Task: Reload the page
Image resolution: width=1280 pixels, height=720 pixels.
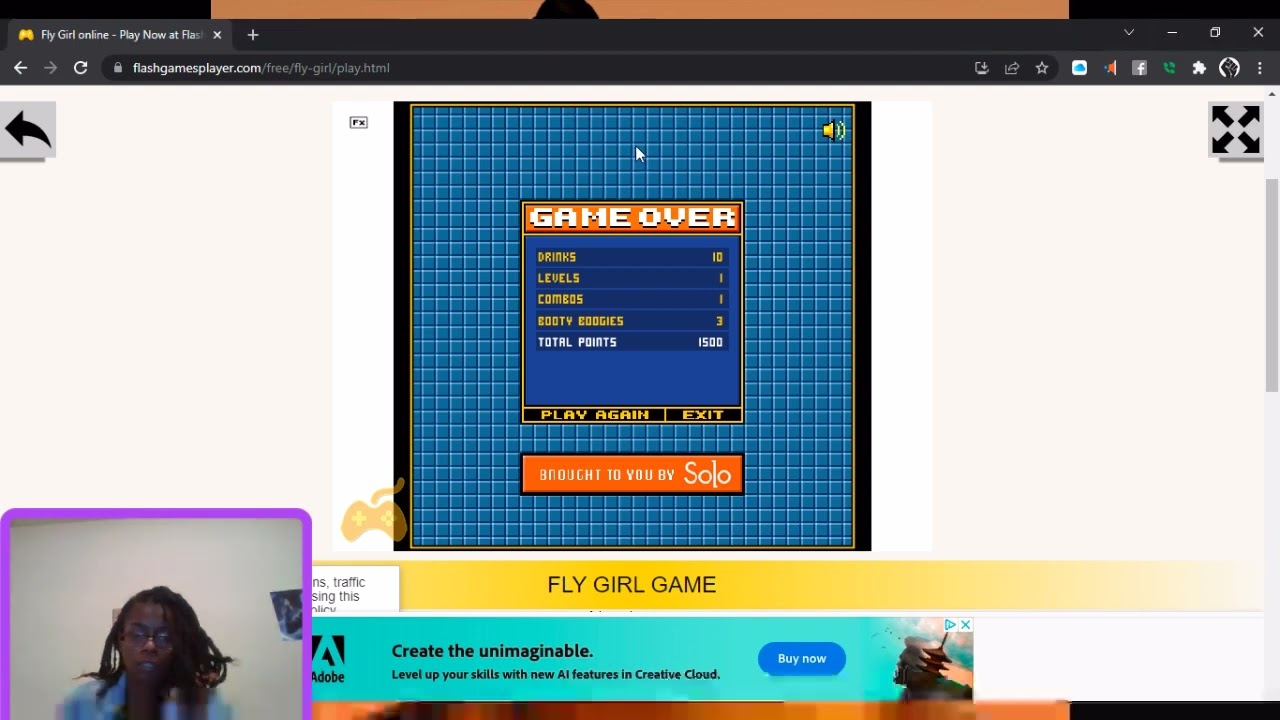Action: (81, 68)
